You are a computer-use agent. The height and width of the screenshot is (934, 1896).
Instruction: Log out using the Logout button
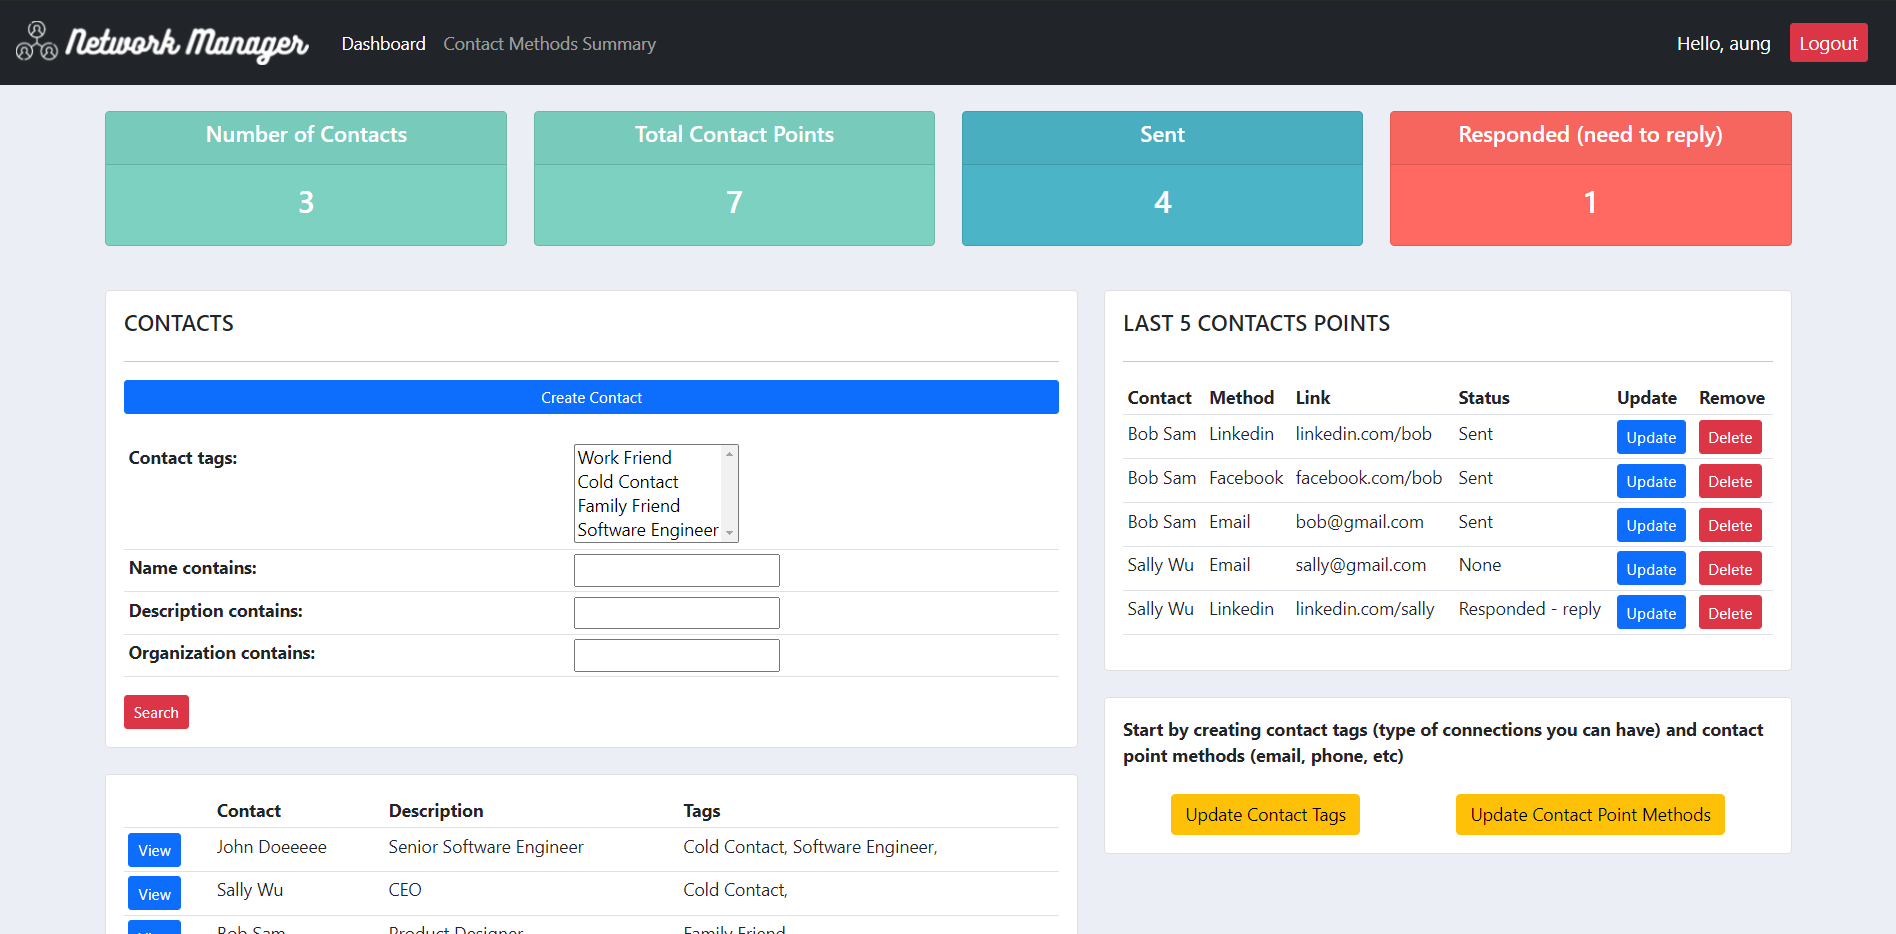tap(1828, 43)
